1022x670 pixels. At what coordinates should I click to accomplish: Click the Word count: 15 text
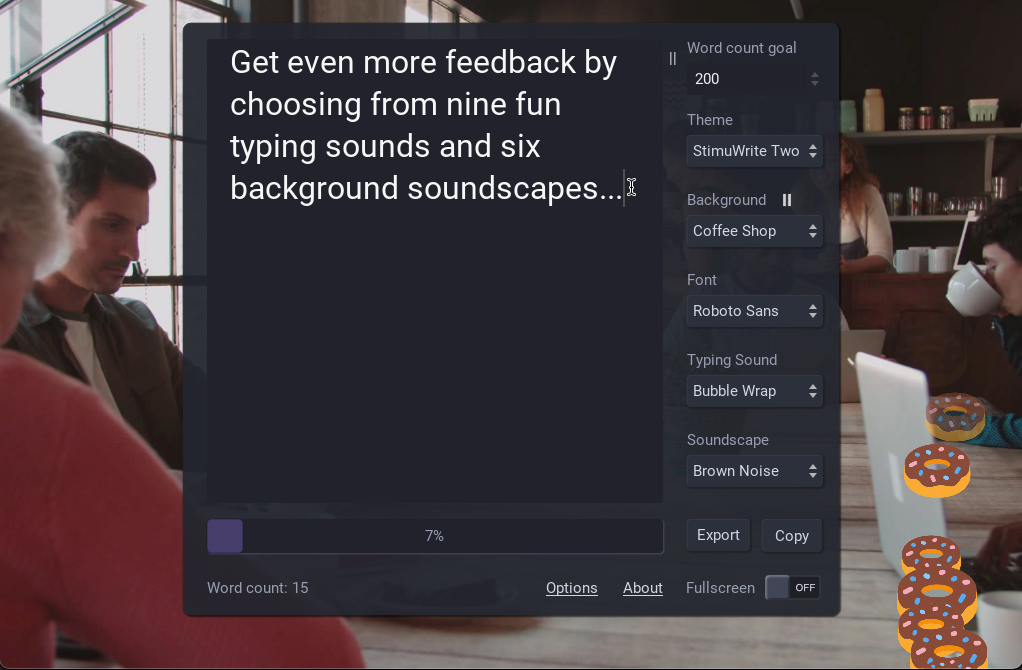tap(257, 588)
